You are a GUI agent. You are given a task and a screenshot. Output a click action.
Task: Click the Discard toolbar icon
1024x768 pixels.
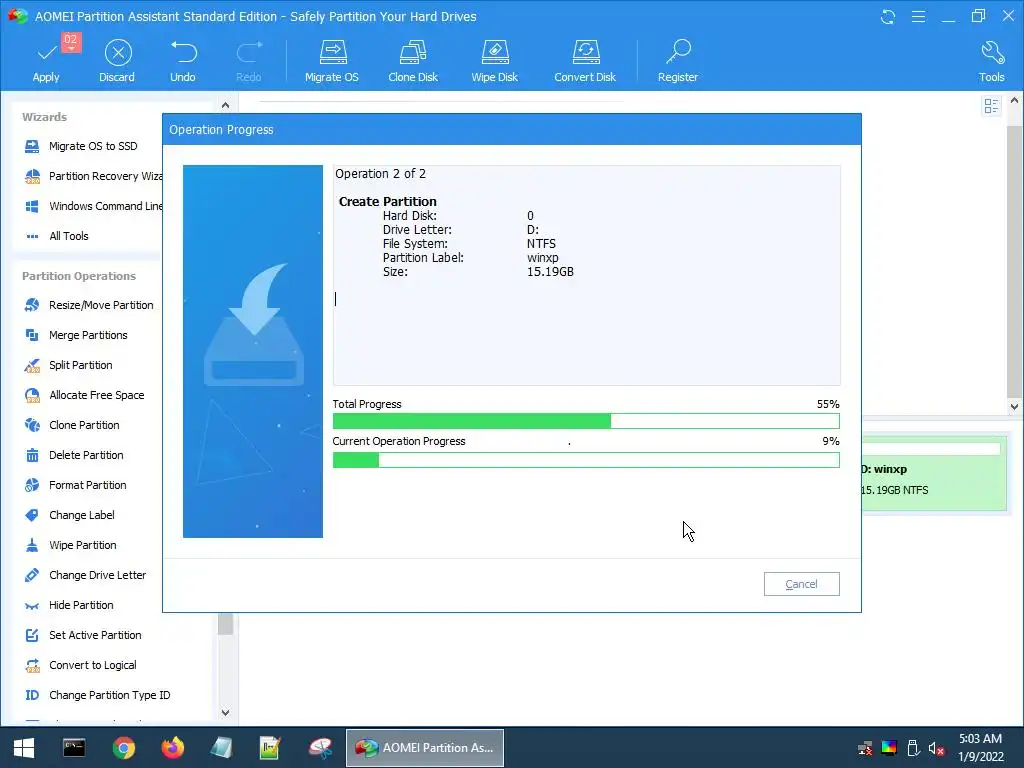tap(118, 61)
